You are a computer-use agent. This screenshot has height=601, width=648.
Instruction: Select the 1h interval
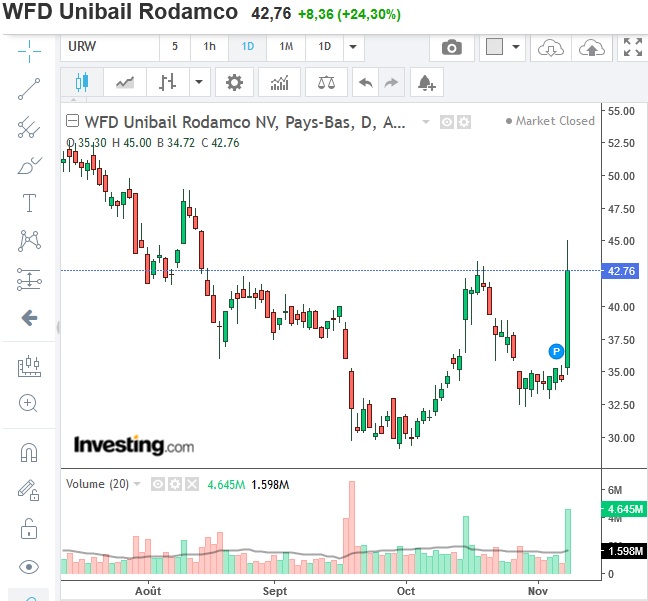point(210,47)
